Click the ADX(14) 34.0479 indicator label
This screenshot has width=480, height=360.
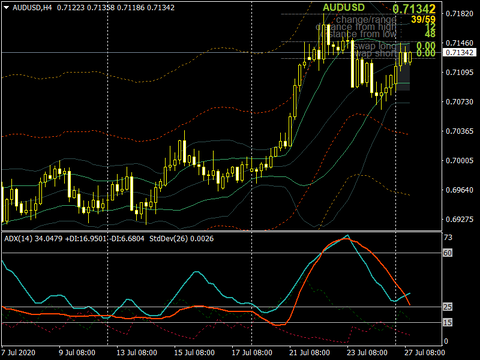pos(33,239)
